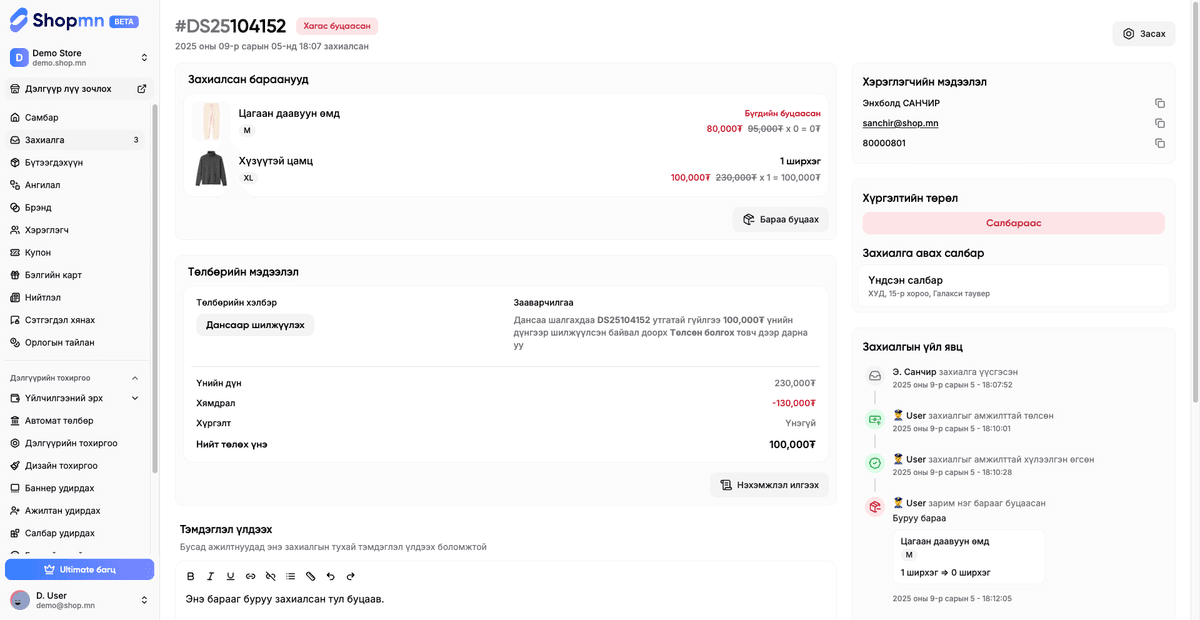Click the Салбараас delivery type button
The height and width of the screenshot is (620, 1200).
[1013, 223]
